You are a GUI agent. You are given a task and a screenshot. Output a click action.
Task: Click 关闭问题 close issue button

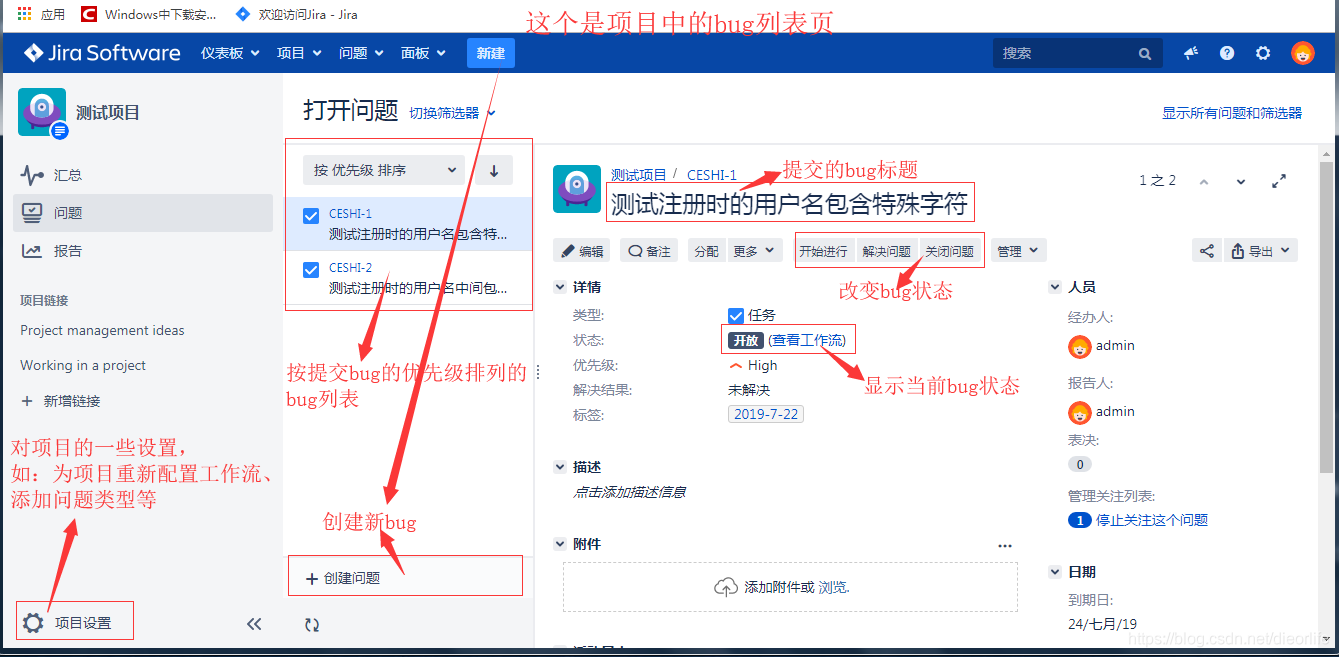tap(949, 251)
